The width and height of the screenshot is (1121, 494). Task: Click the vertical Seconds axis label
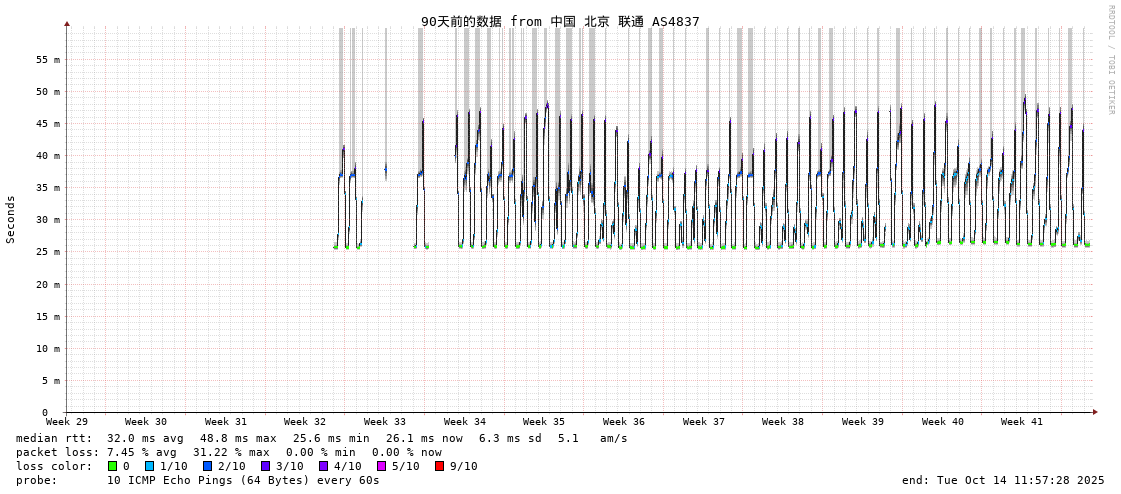11,219
